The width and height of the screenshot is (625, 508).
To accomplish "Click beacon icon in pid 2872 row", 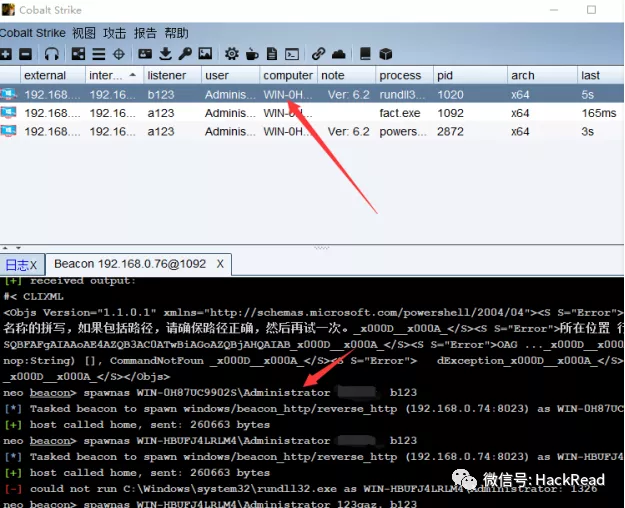I will (8, 131).
